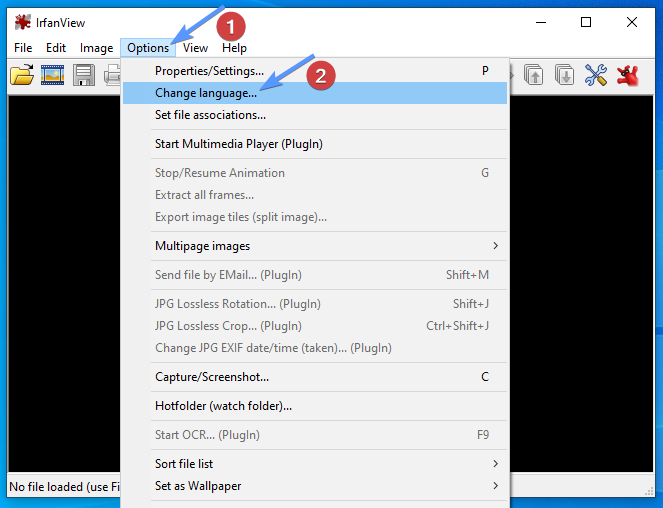
Task: Choose Hotfolder (watch folder)... entry
Action: tap(315, 406)
